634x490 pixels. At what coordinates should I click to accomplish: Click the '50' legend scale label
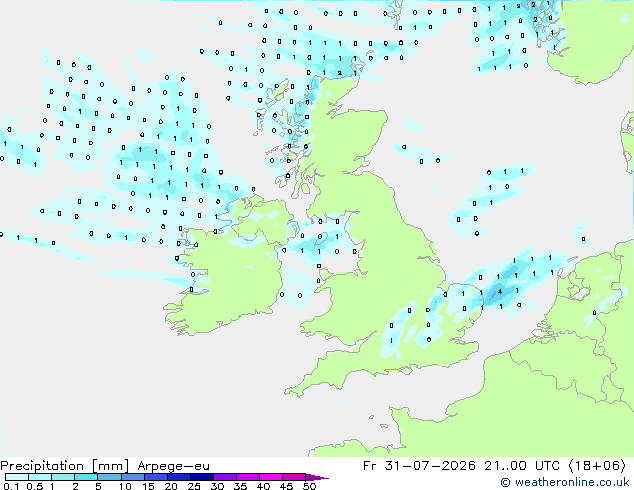(309, 486)
